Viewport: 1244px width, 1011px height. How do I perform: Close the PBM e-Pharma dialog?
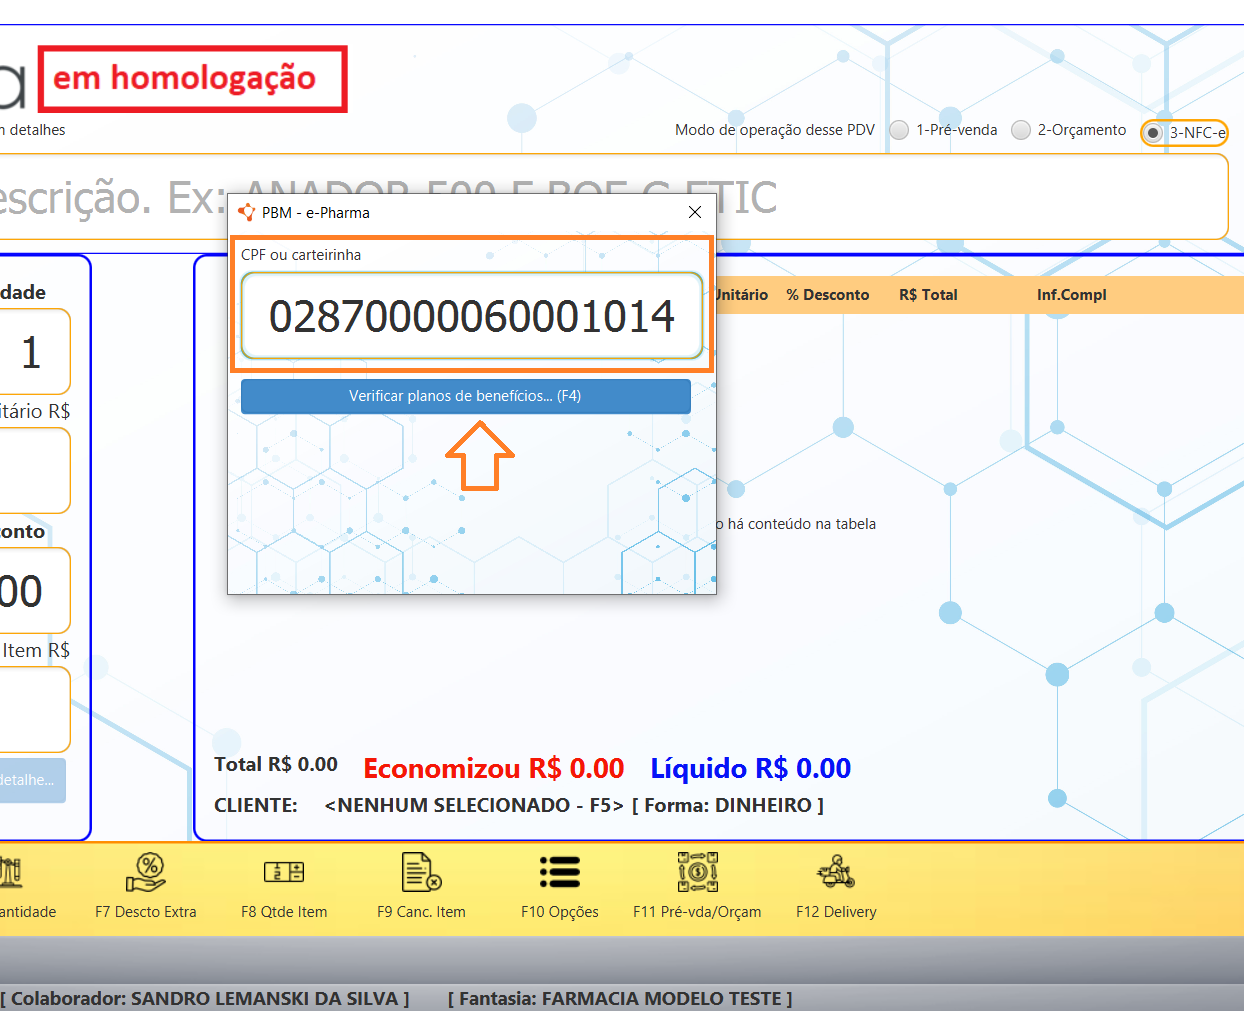(x=695, y=212)
